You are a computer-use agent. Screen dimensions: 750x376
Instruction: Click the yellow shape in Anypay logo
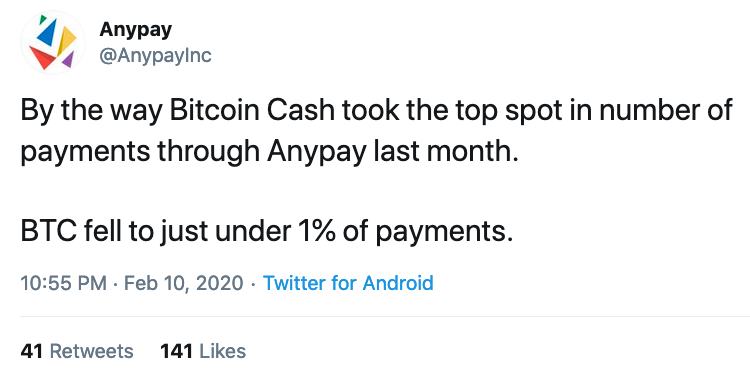[66, 40]
